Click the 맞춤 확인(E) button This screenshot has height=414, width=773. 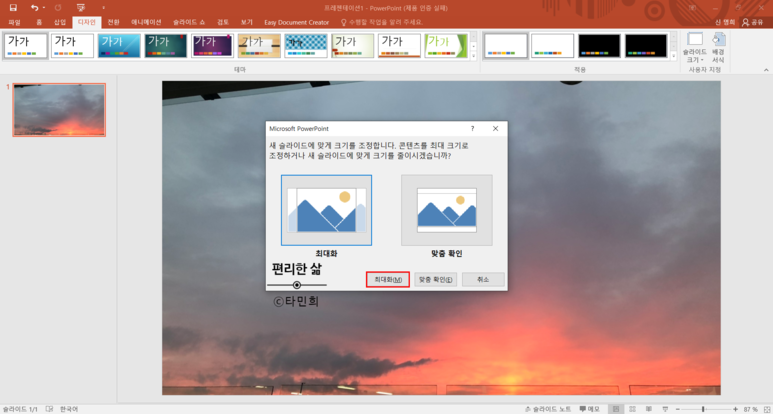[x=436, y=279]
